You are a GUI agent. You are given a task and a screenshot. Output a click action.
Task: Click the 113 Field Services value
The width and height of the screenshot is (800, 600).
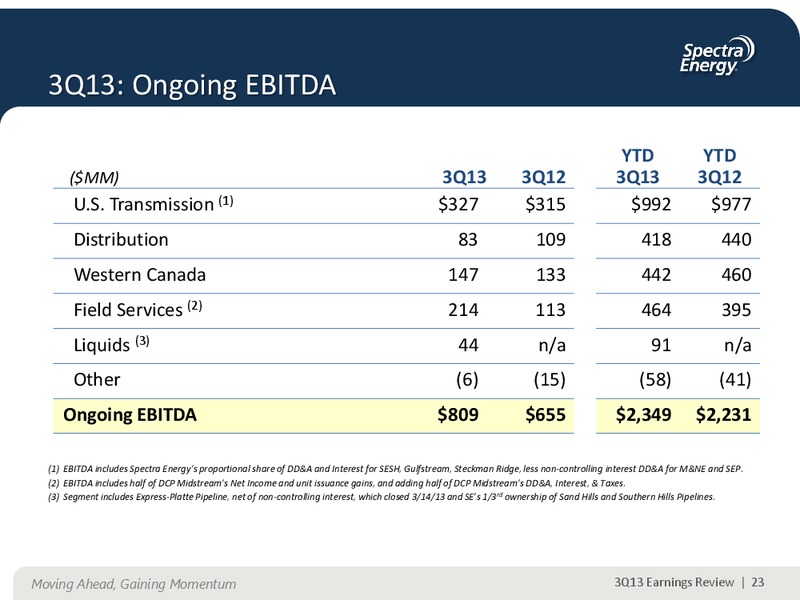pyautogui.click(x=551, y=310)
